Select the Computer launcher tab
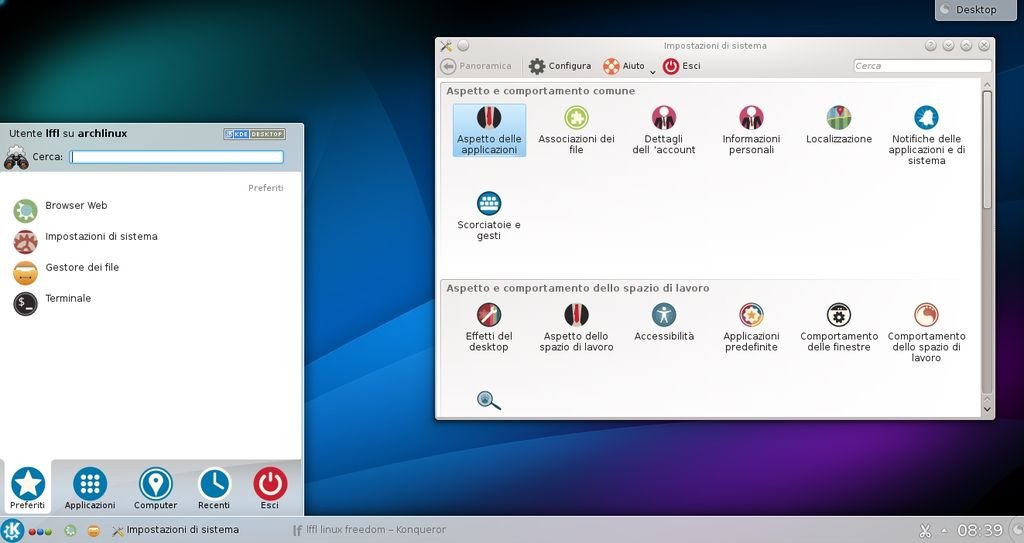Image resolution: width=1024 pixels, height=543 pixels. click(155, 489)
